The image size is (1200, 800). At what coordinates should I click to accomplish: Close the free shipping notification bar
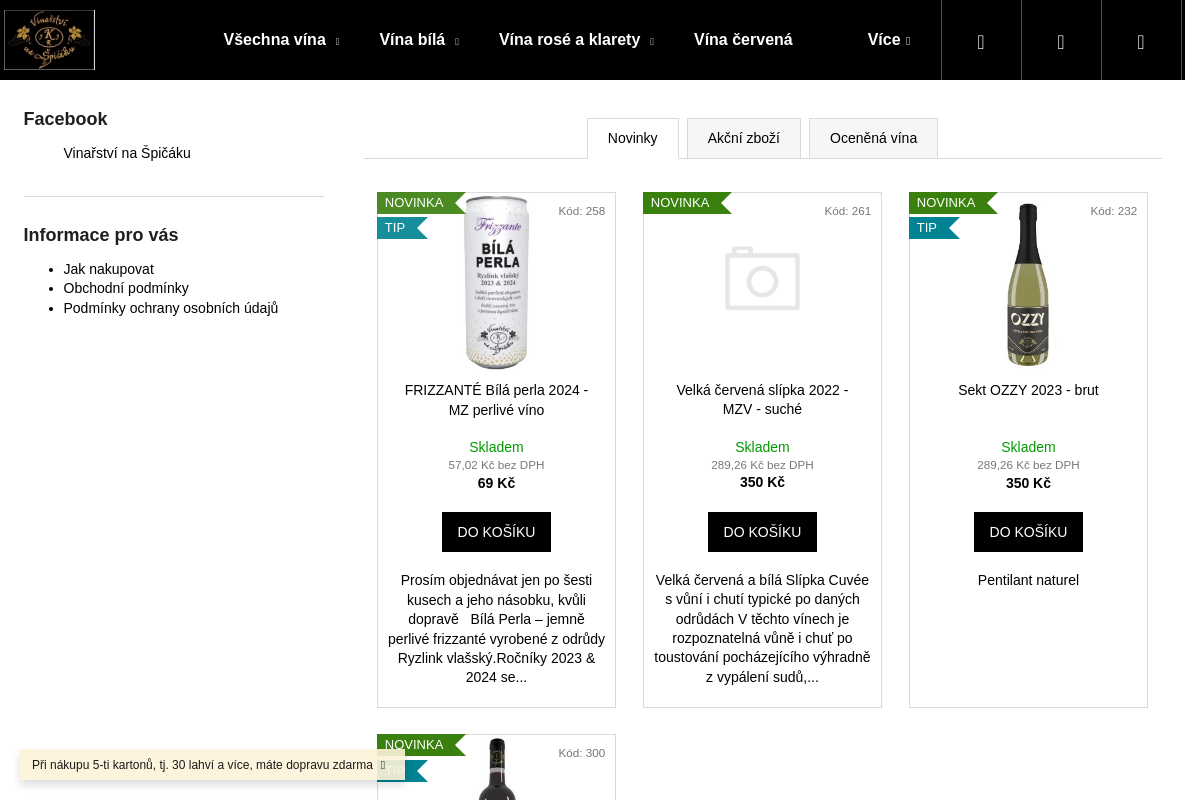(383, 765)
